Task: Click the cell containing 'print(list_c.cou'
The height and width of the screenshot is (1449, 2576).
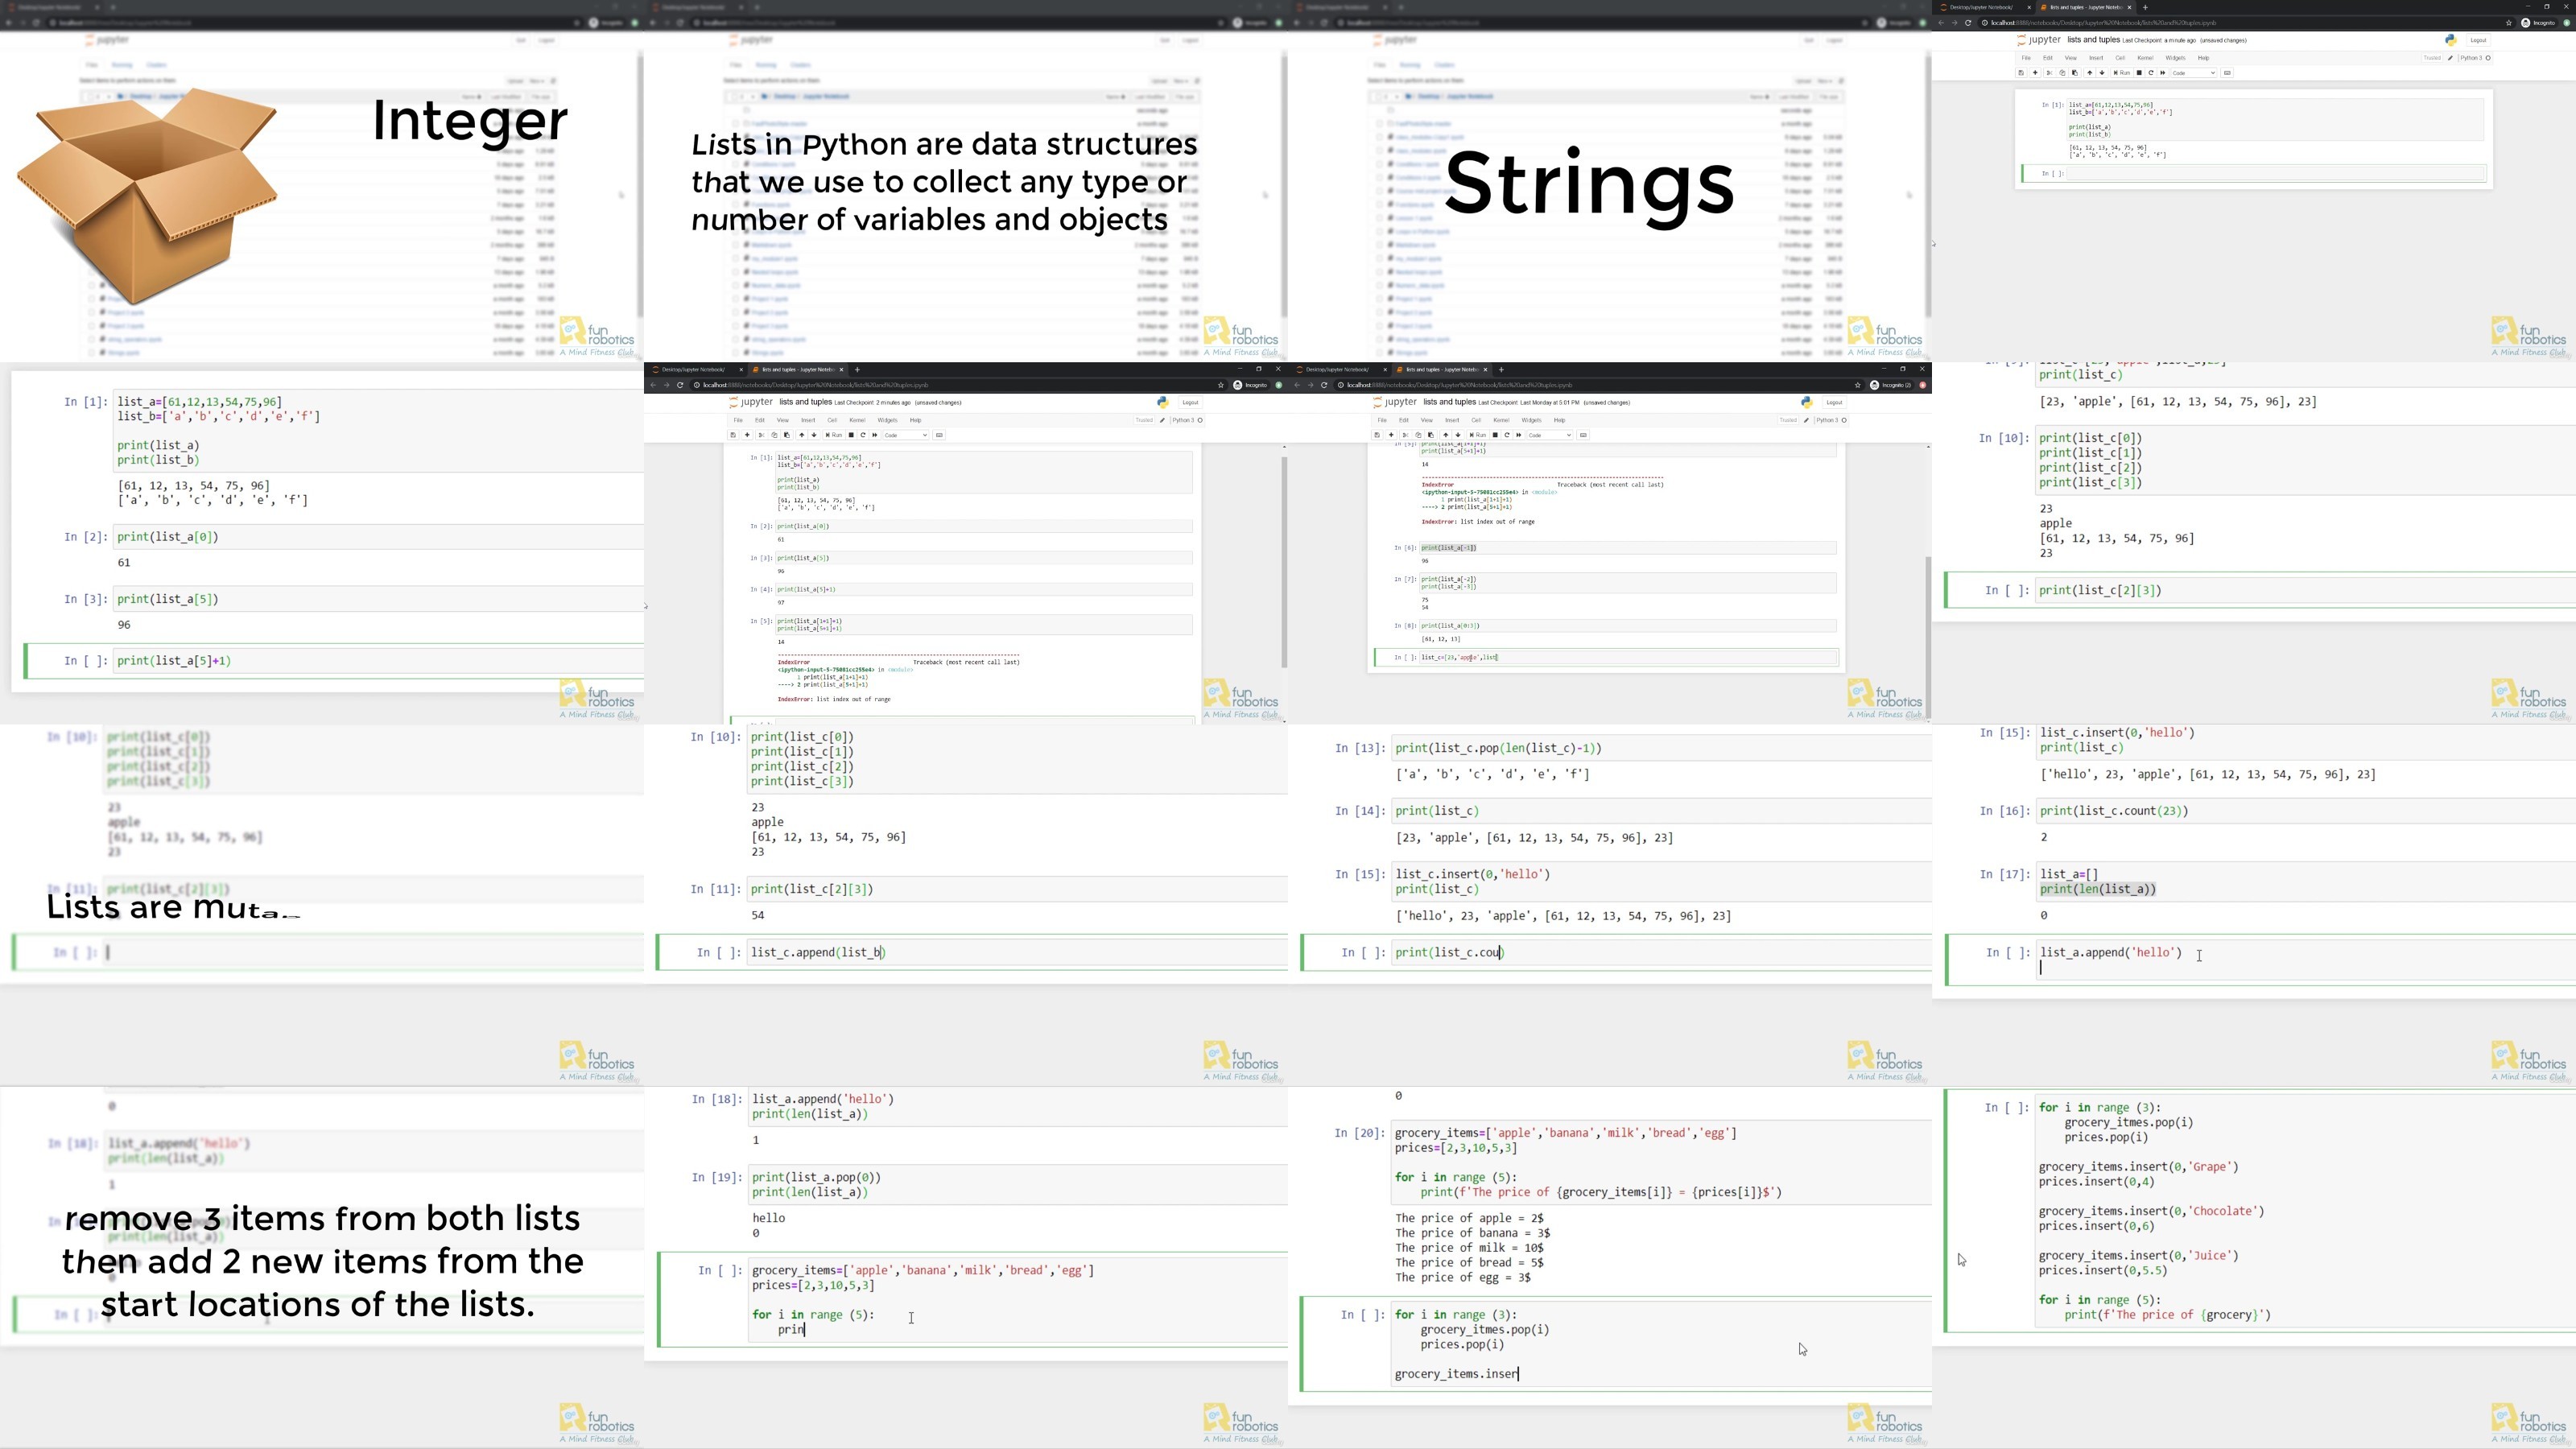Action: click(1662, 952)
